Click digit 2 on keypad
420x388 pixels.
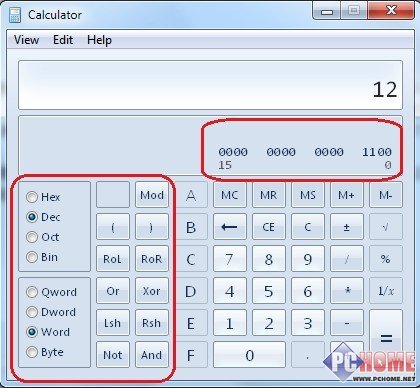click(x=269, y=323)
